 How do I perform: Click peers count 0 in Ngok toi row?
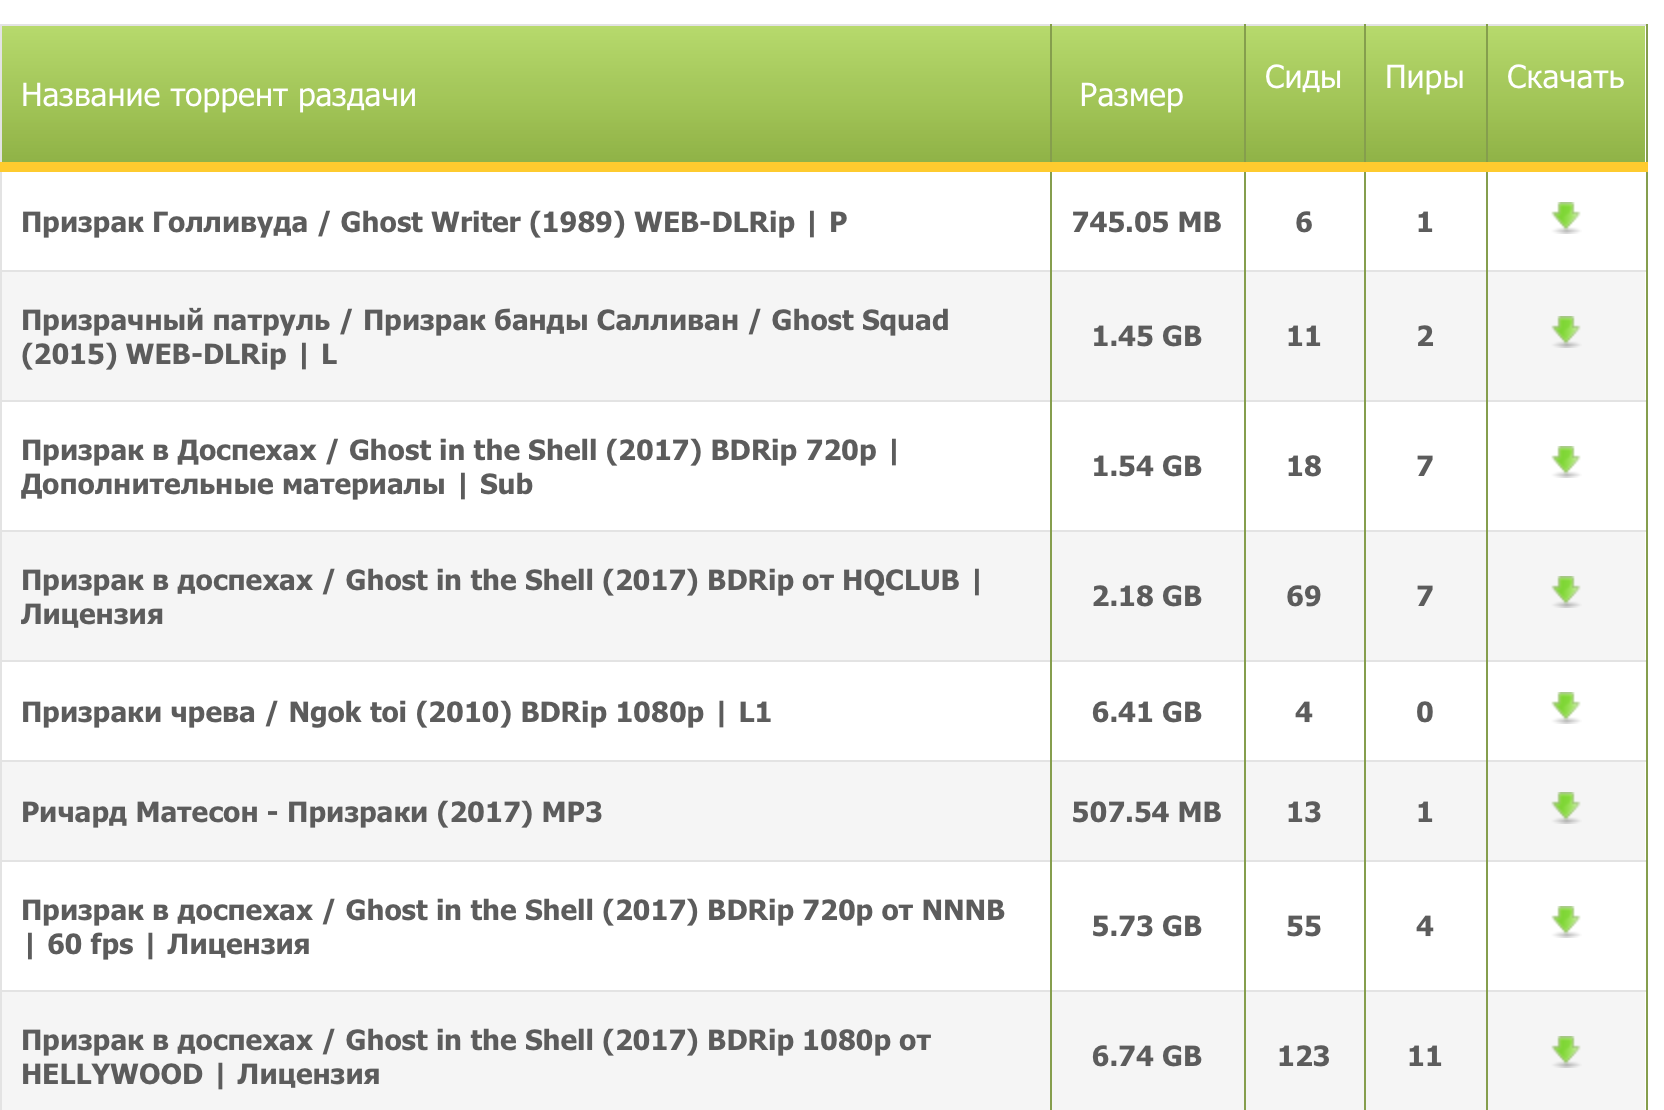tap(1425, 712)
